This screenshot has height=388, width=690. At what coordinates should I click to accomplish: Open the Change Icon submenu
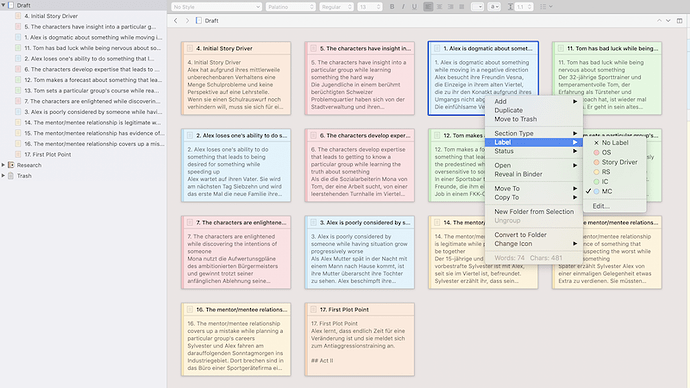533,244
